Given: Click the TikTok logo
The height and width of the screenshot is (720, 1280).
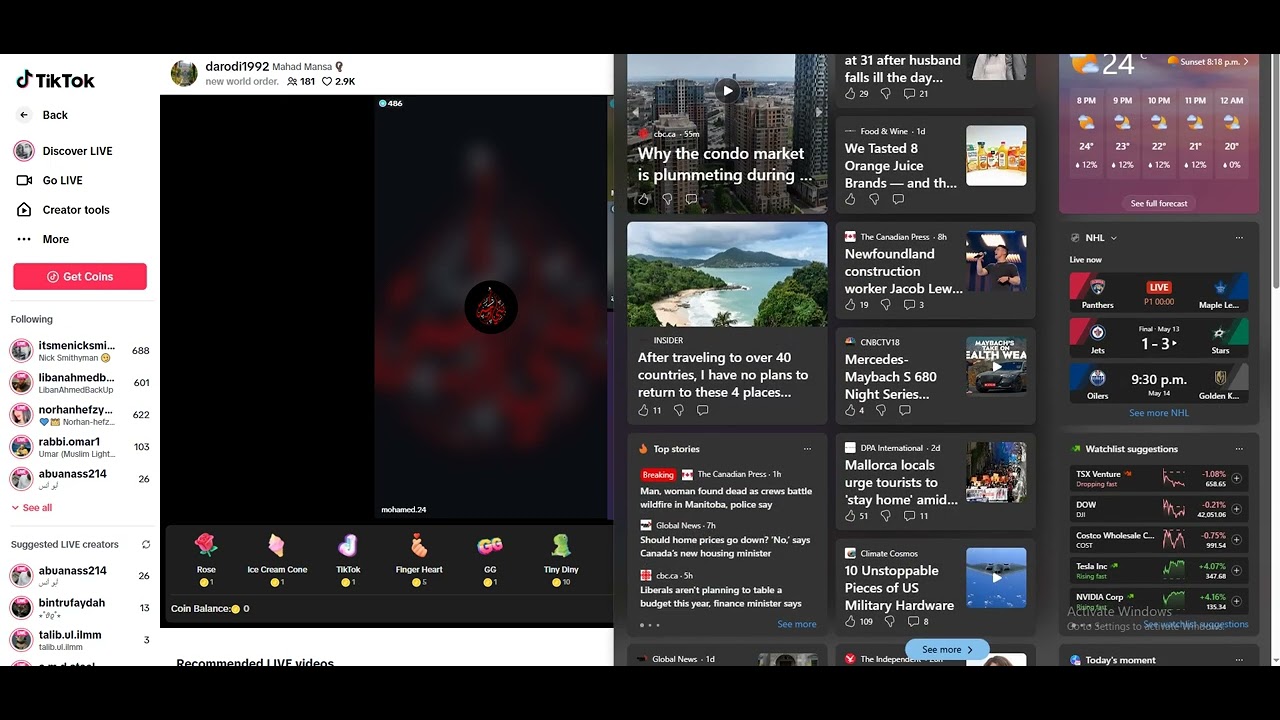Looking at the screenshot, I should click(x=55, y=80).
